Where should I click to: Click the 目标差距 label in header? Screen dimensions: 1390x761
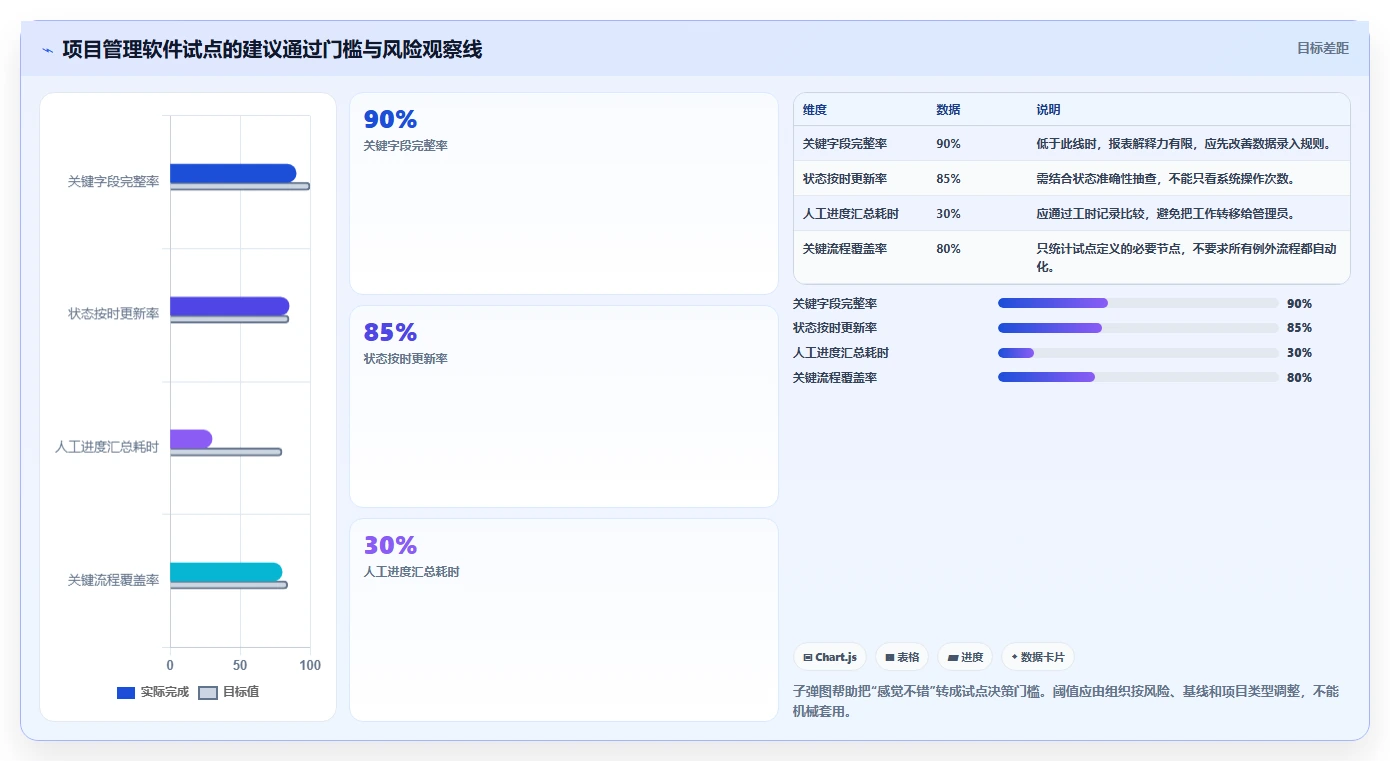(1322, 48)
